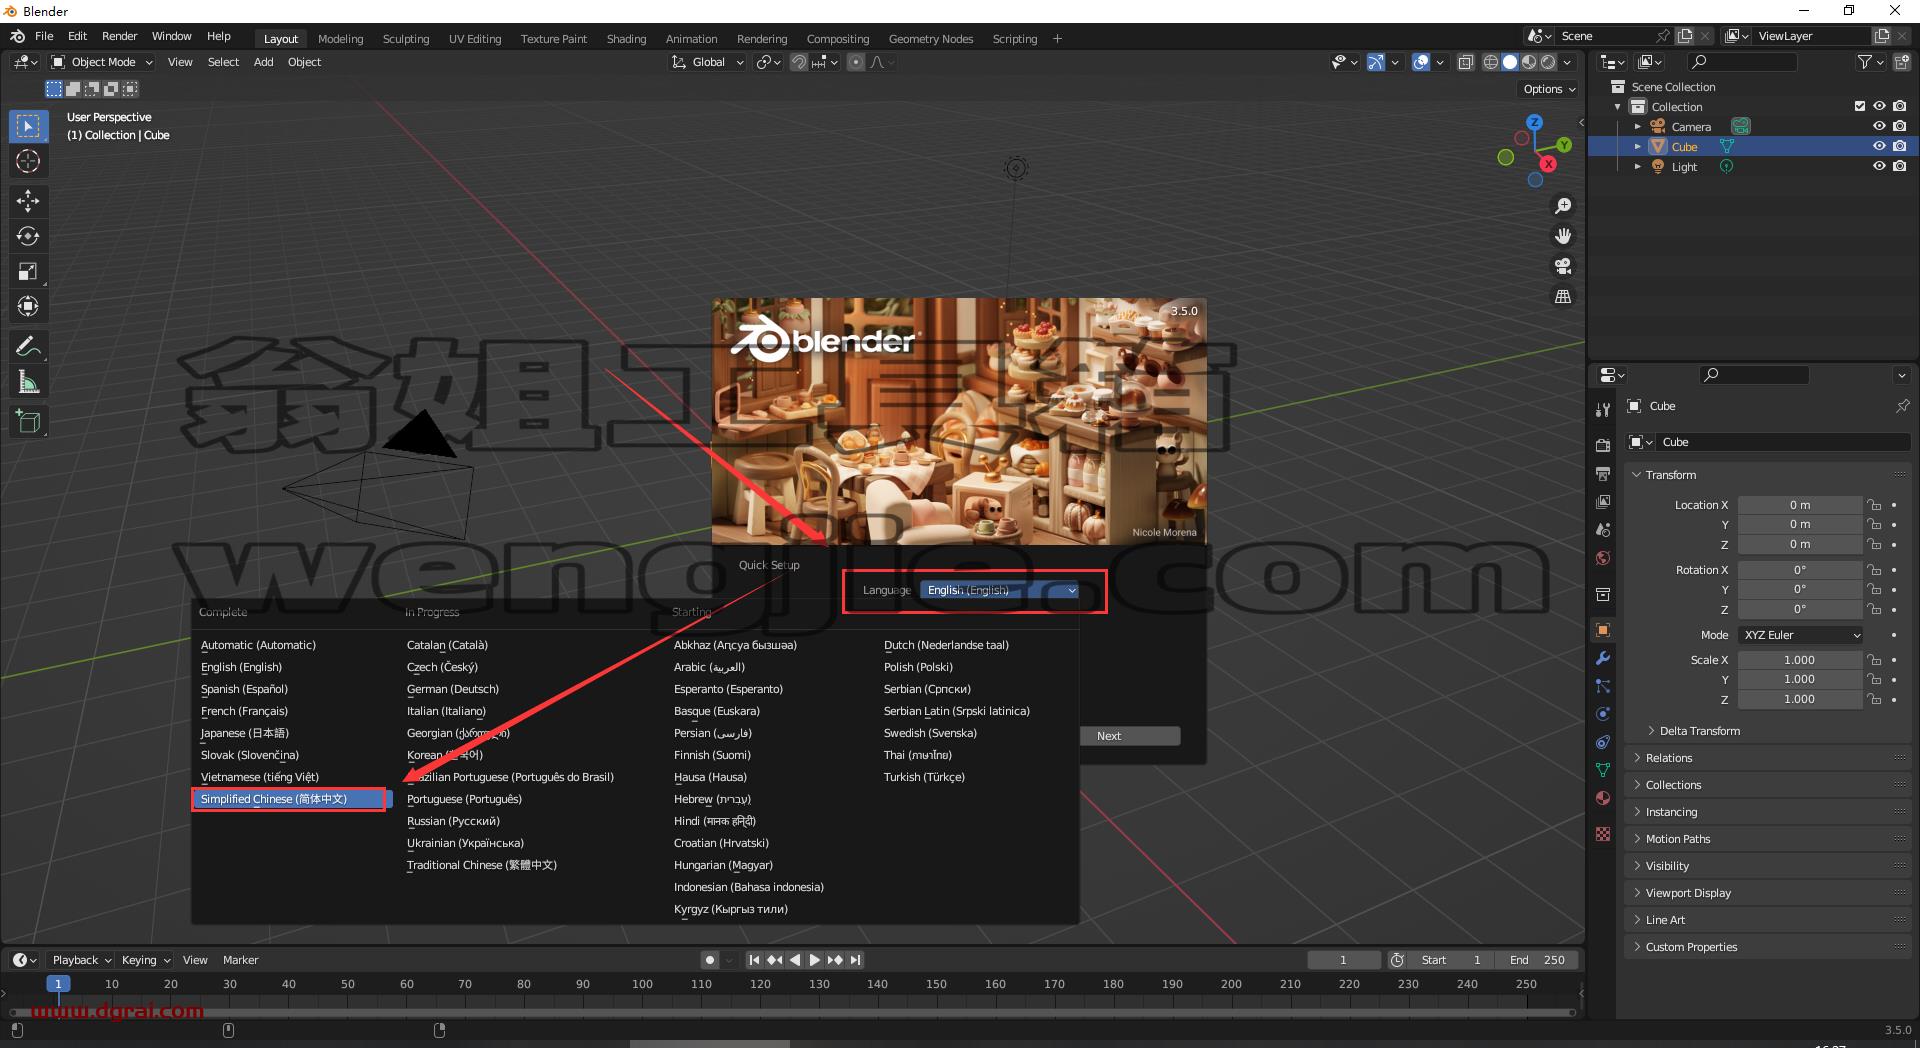Viewport: 1920px width, 1048px height.
Task: Open the Scene properties tab
Action: coord(1603,530)
